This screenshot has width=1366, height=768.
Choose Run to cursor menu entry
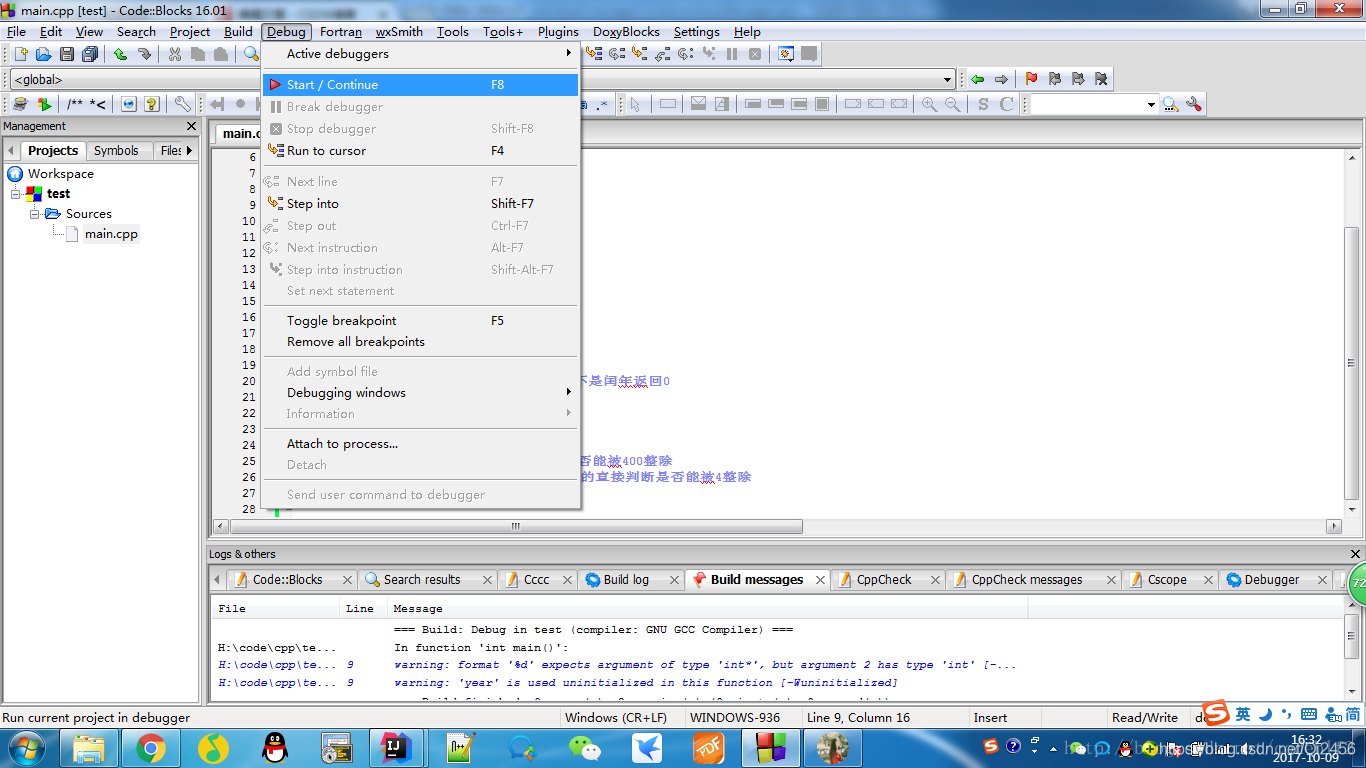click(421, 151)
